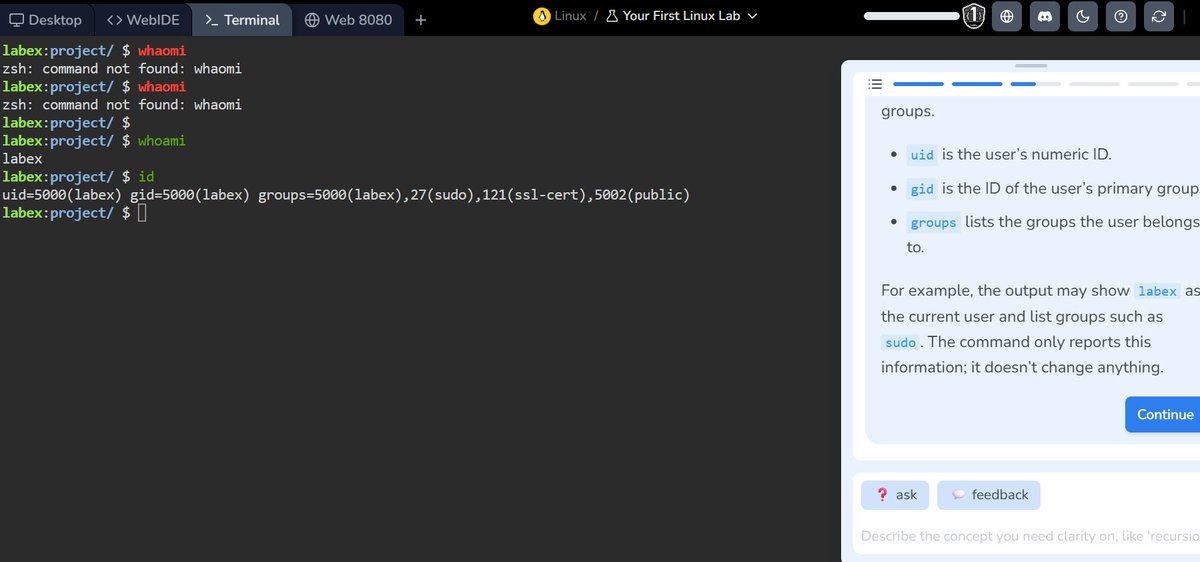This screenshot has width=1200, height=562.
Task: Open the Discord community icon
Action: pos(1045,16)
